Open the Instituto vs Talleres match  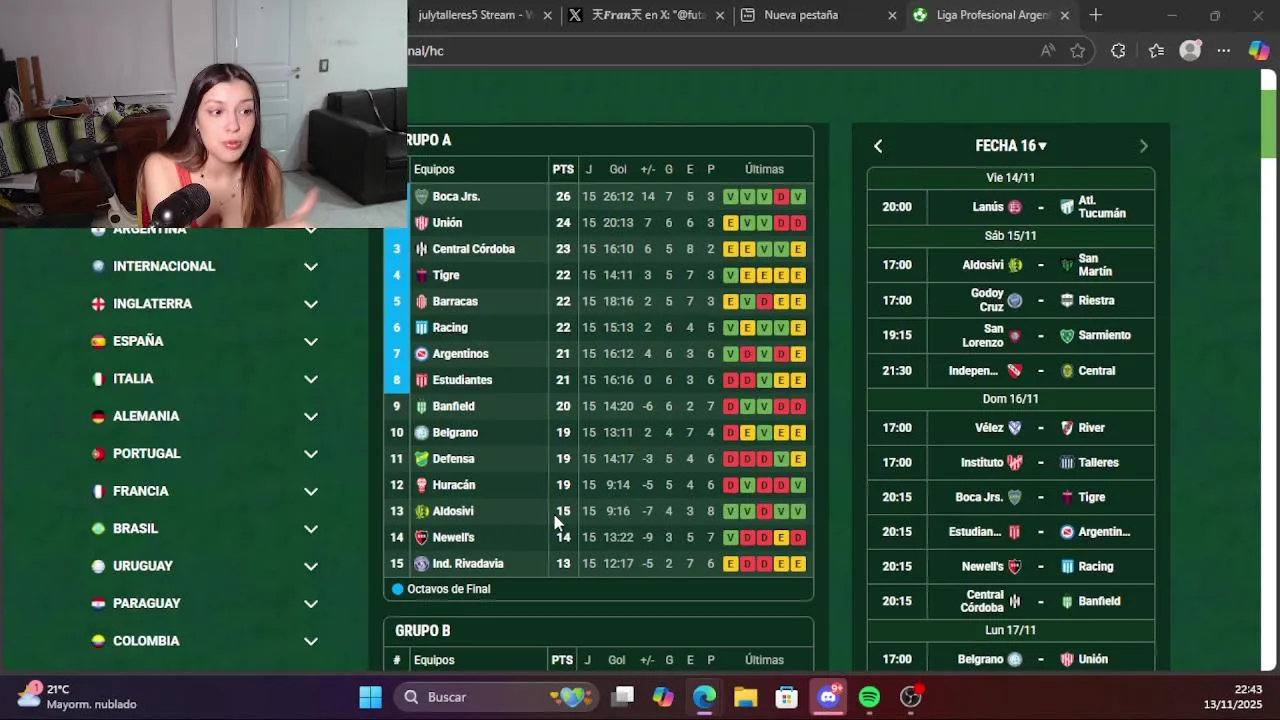pos(1011,463)
